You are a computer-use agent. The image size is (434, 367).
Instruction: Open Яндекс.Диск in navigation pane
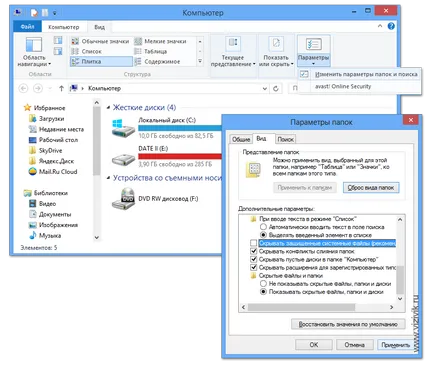(51, 161)
